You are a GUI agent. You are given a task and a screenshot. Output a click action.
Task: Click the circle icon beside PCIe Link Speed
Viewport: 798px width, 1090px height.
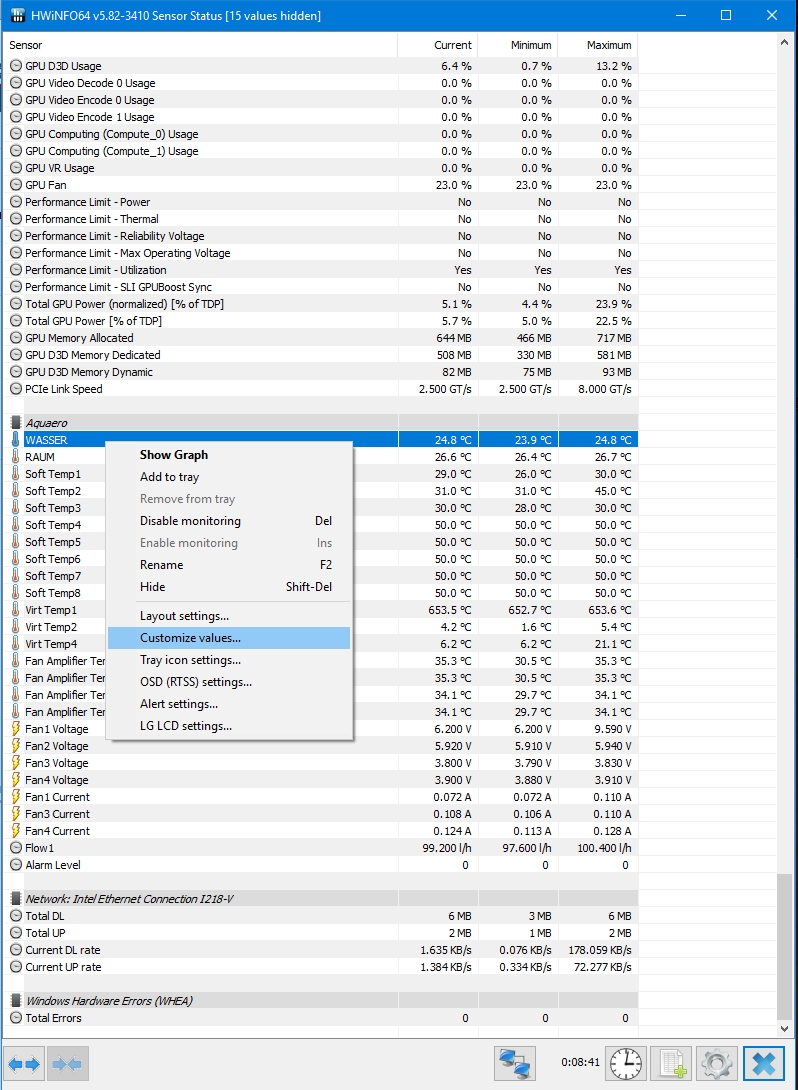click(16, 389)
